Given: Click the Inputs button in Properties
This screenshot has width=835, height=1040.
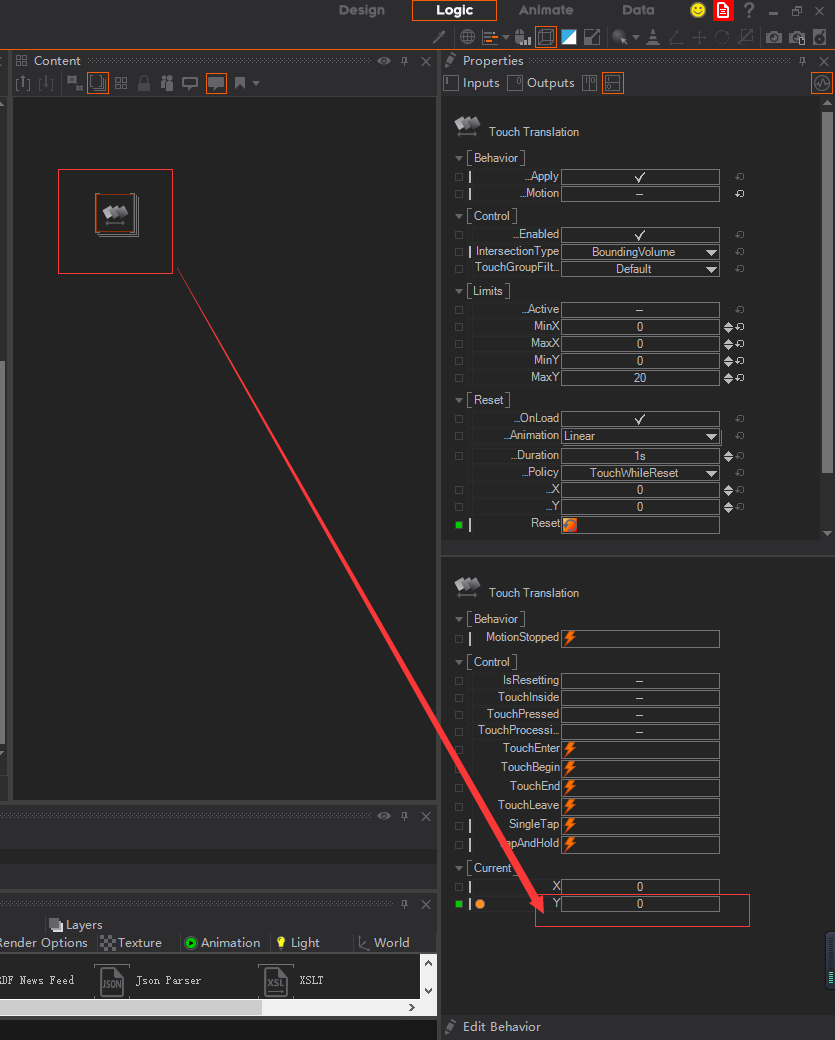Looking at the screenshot, I should tap(472, 83).
